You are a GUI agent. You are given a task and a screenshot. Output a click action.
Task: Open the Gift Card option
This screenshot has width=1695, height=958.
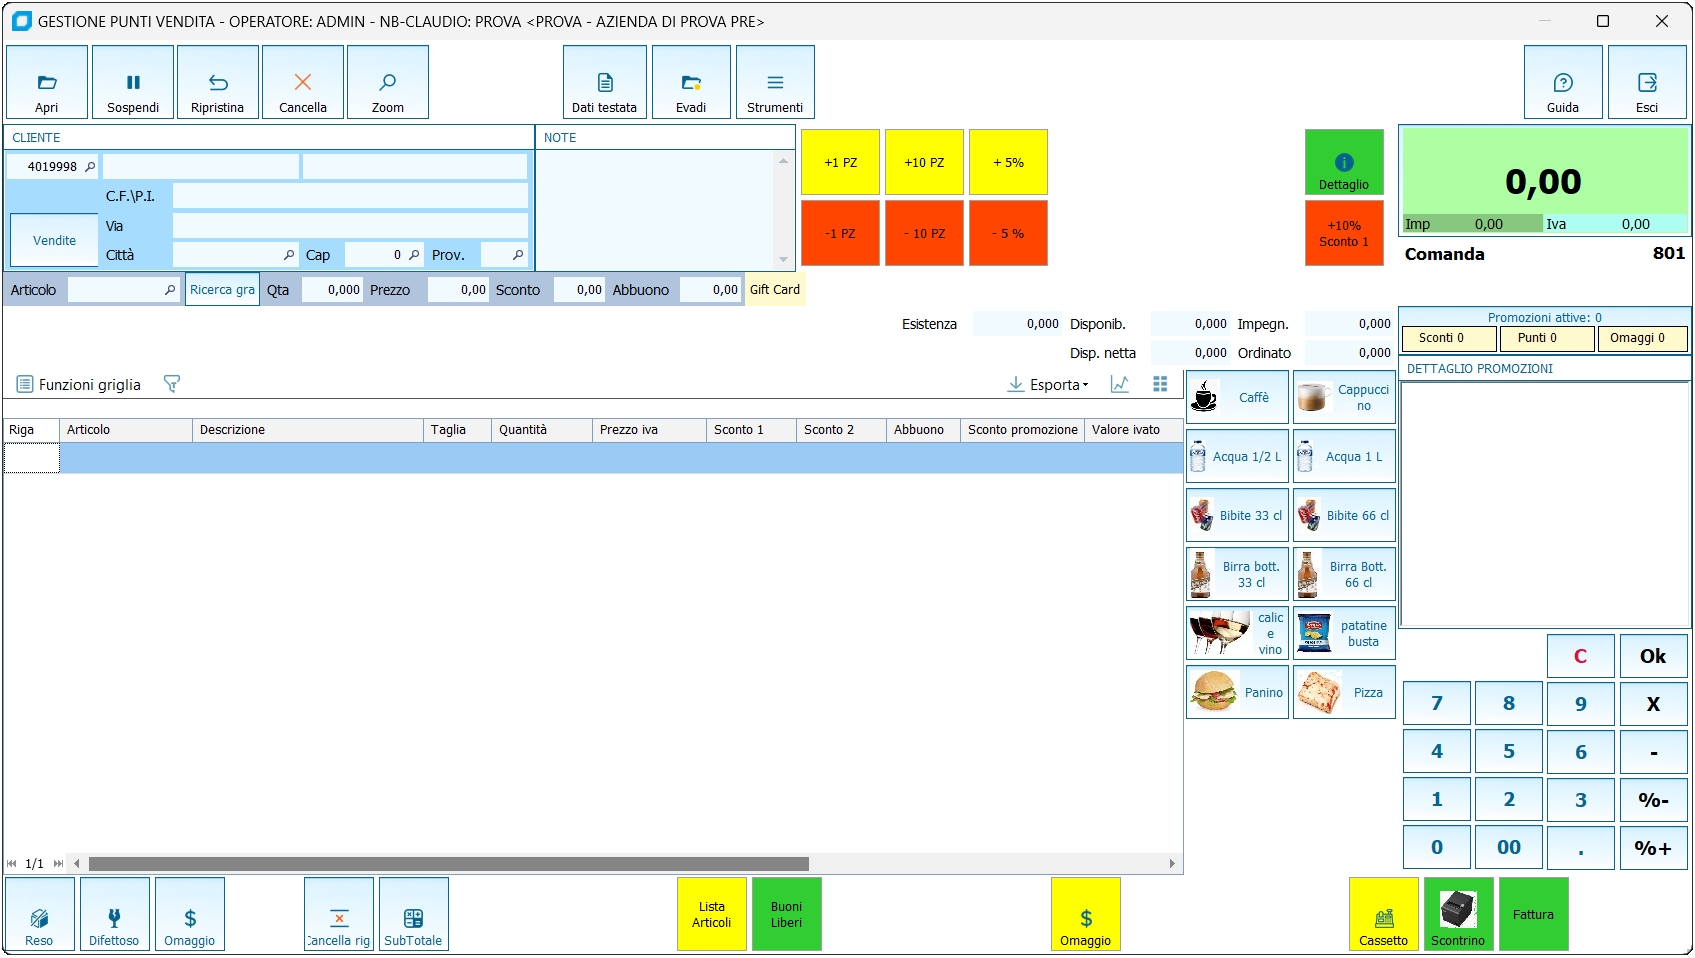(775, 290)
